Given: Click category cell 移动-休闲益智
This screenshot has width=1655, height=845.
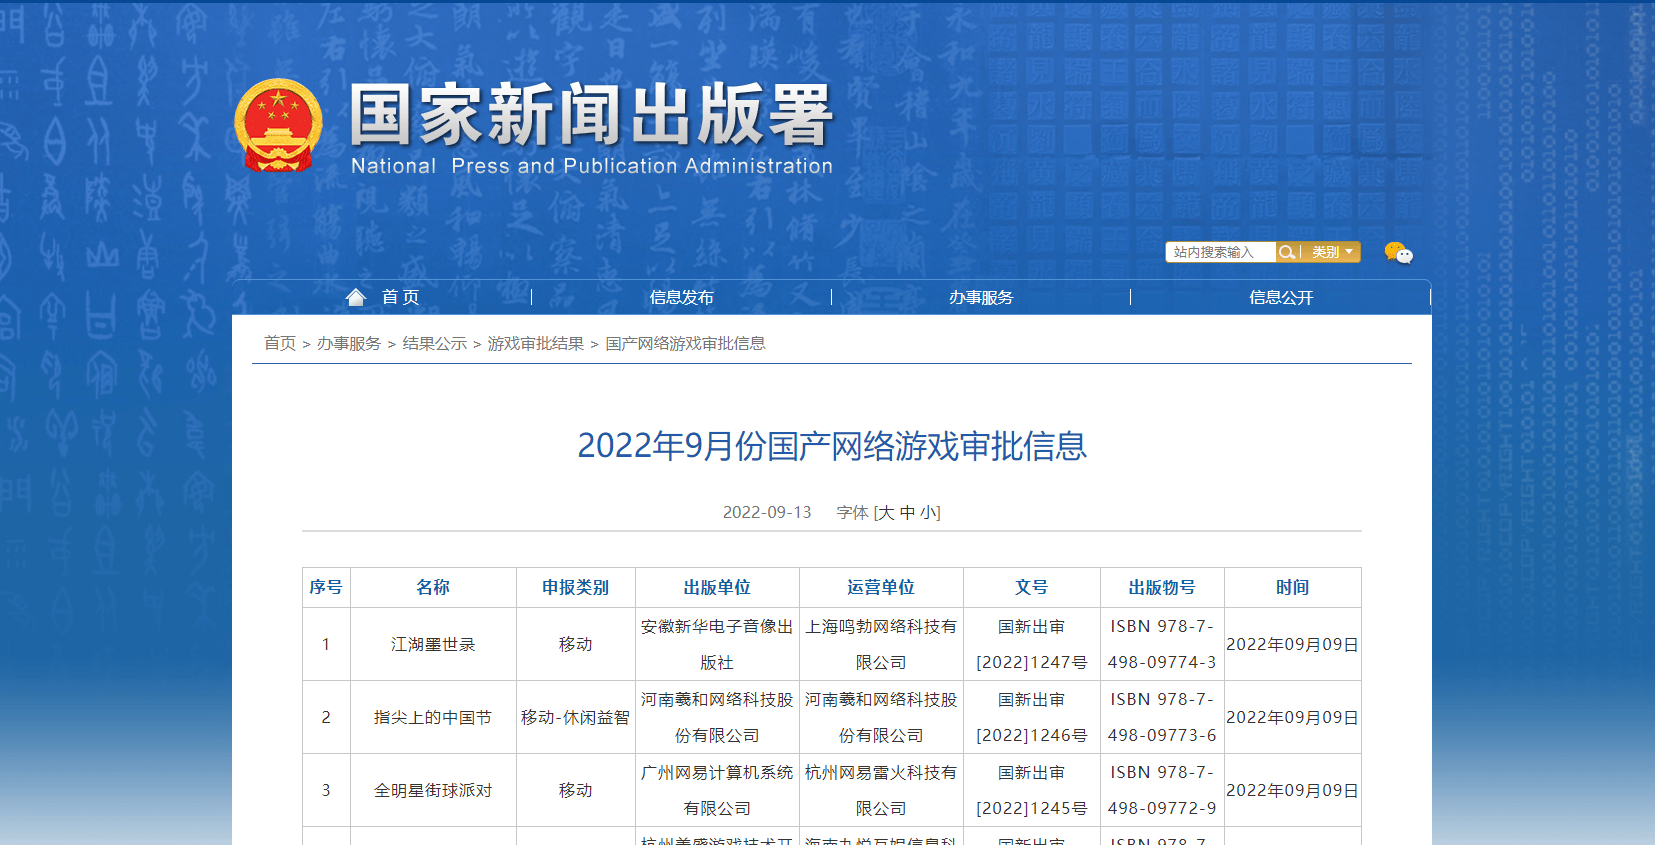Looking at the screenshot, I should (576, 718).
